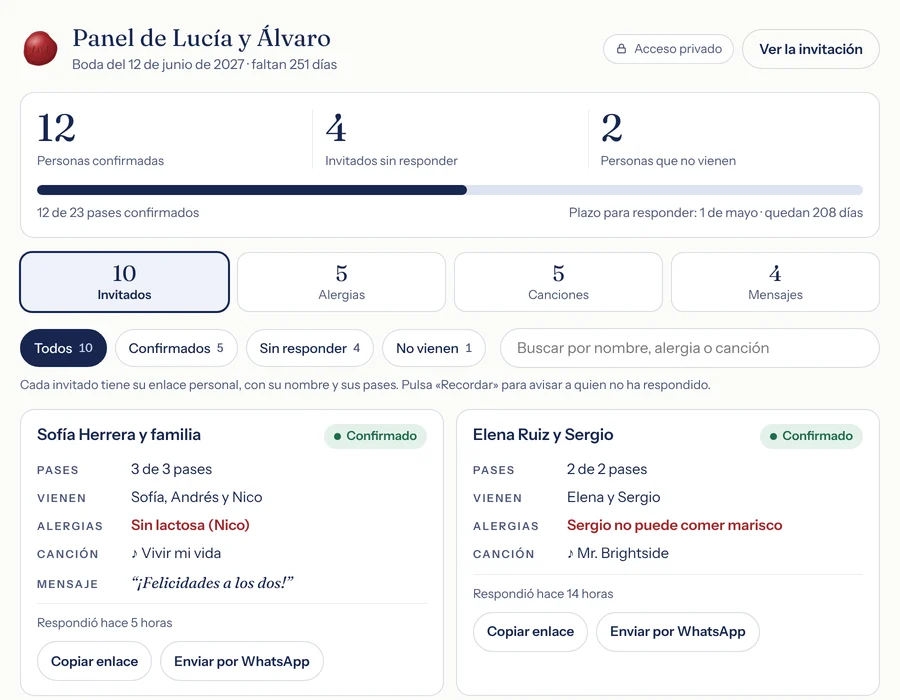
Task: Send Elena Ruiz invitation by WhatsApp
Action: click(x=678, y=631)
